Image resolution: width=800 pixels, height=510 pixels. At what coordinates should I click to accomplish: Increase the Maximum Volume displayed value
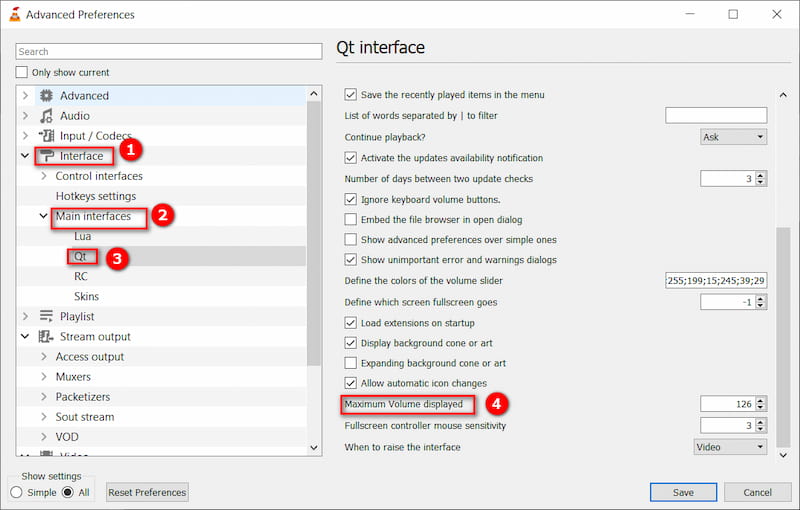761,400
